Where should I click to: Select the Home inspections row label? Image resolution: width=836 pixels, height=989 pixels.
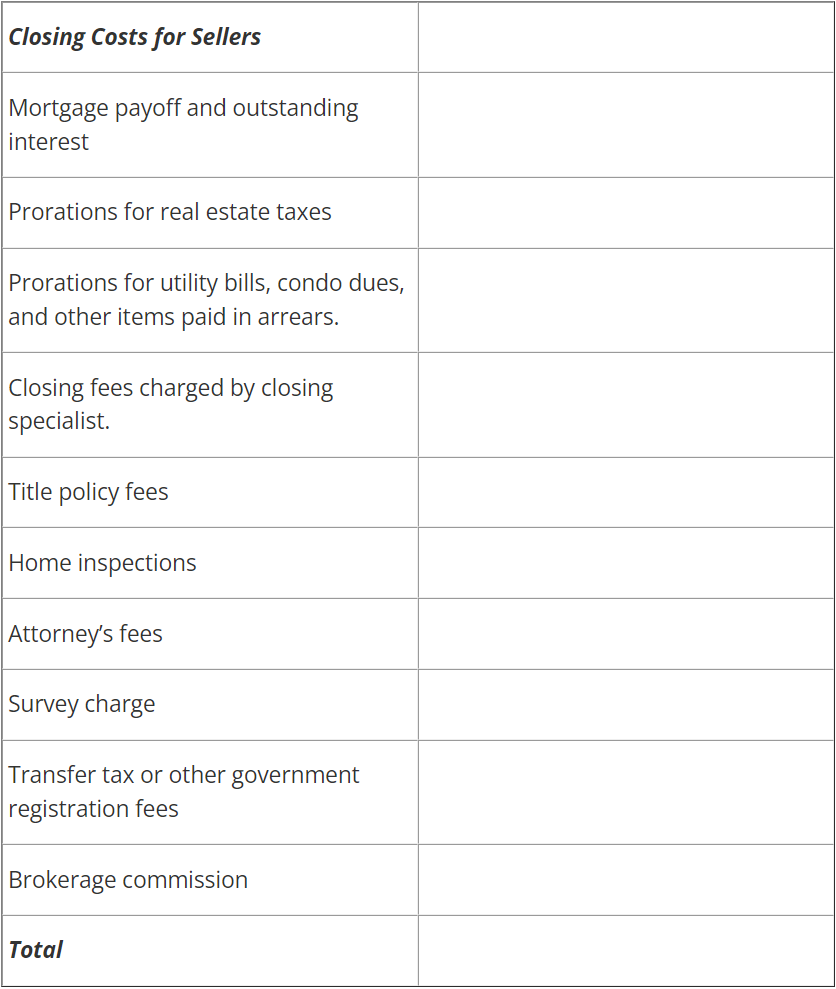pyautogui.click(x=102, y=563)
